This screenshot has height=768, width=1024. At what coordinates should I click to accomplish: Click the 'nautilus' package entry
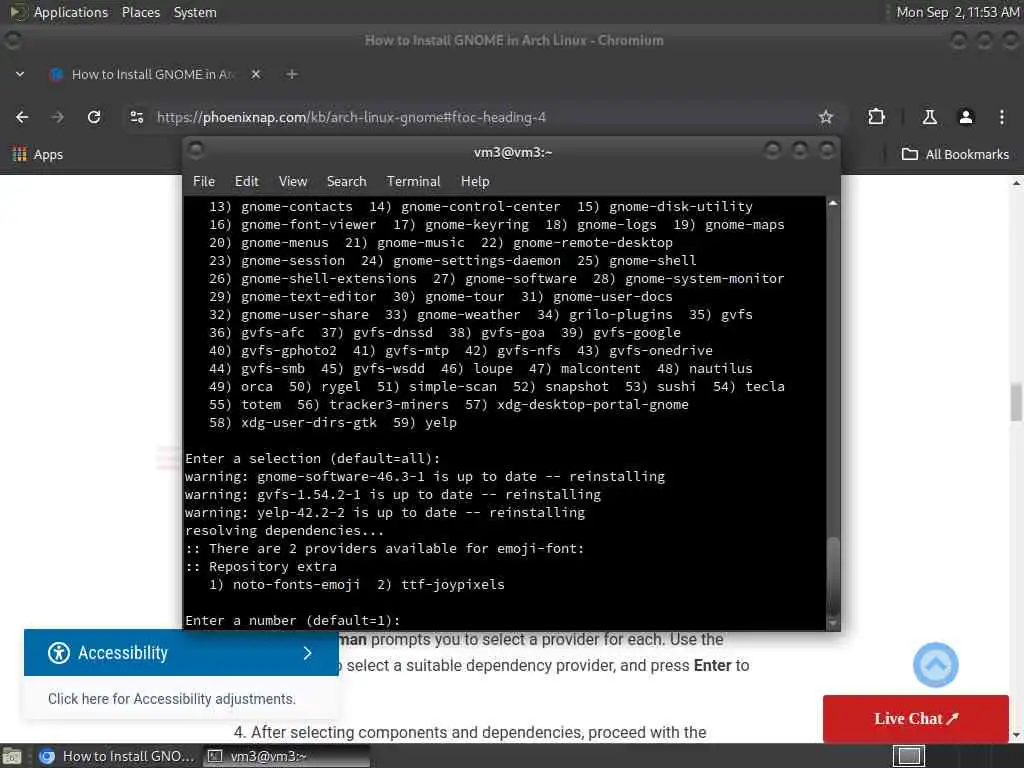(x=720, y=368)
